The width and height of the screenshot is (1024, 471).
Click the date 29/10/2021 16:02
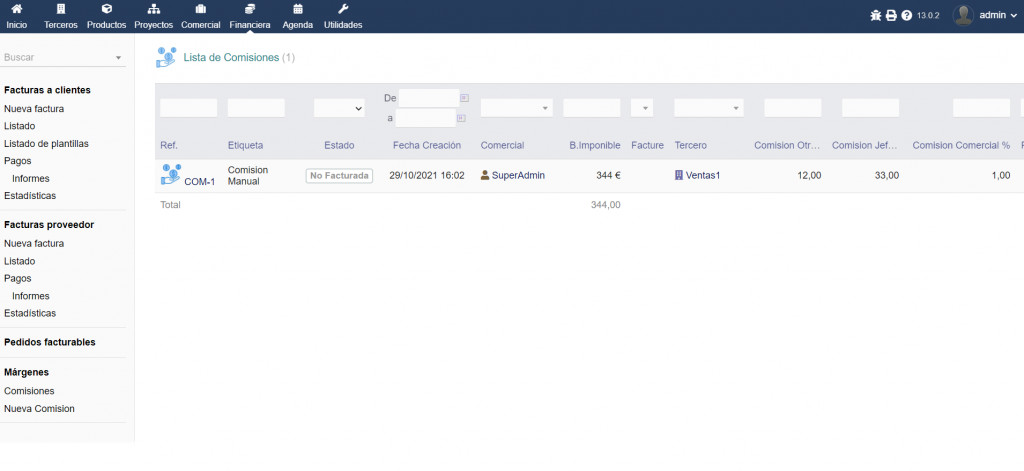[x=426, y=175]
